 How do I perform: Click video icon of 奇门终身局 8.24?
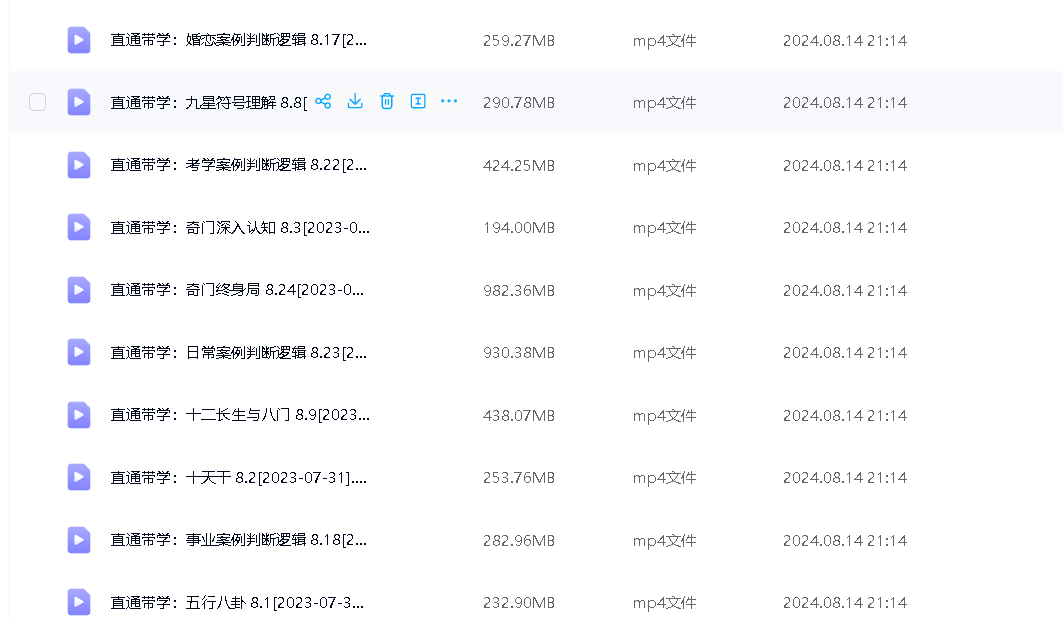(x=79, y=290)
